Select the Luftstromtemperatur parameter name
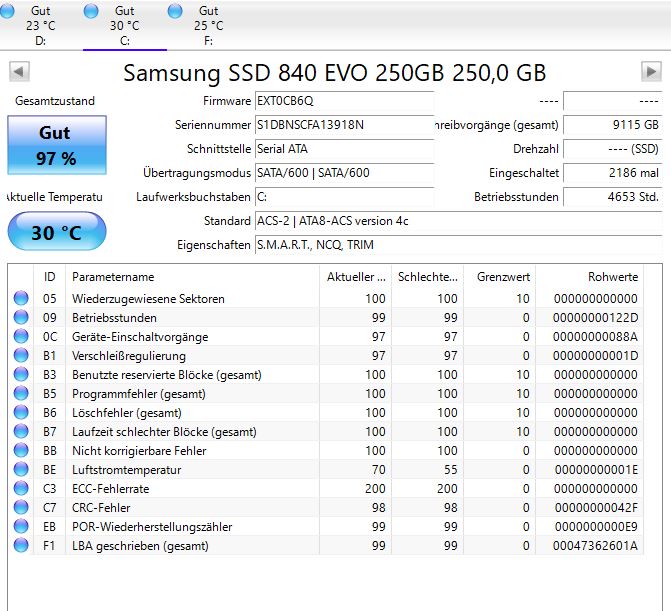This screenshot has width=671, height=611. (126, 470)
